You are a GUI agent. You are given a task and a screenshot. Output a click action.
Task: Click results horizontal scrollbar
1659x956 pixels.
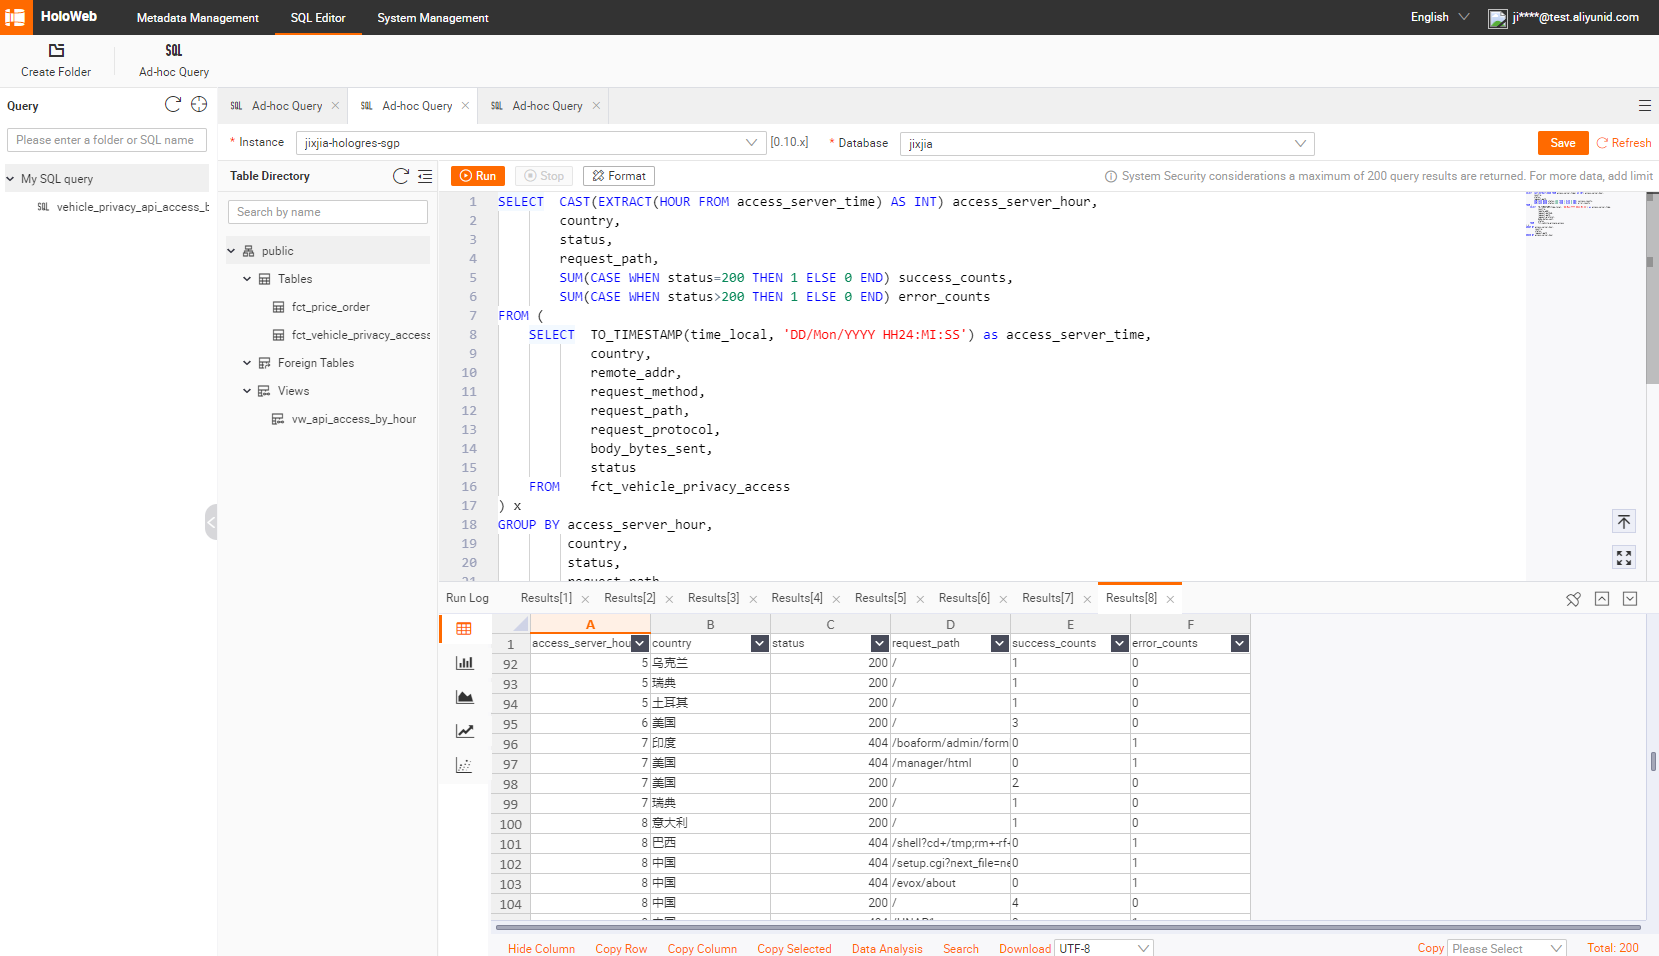1070,927
